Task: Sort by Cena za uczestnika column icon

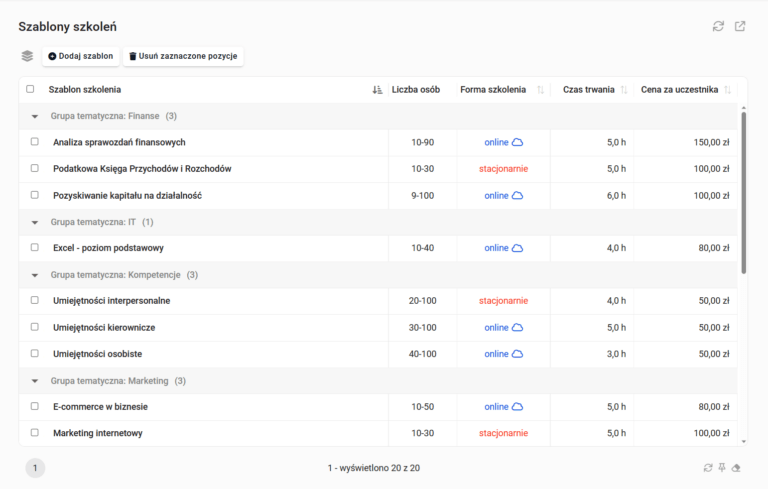Action: (728, 90)
